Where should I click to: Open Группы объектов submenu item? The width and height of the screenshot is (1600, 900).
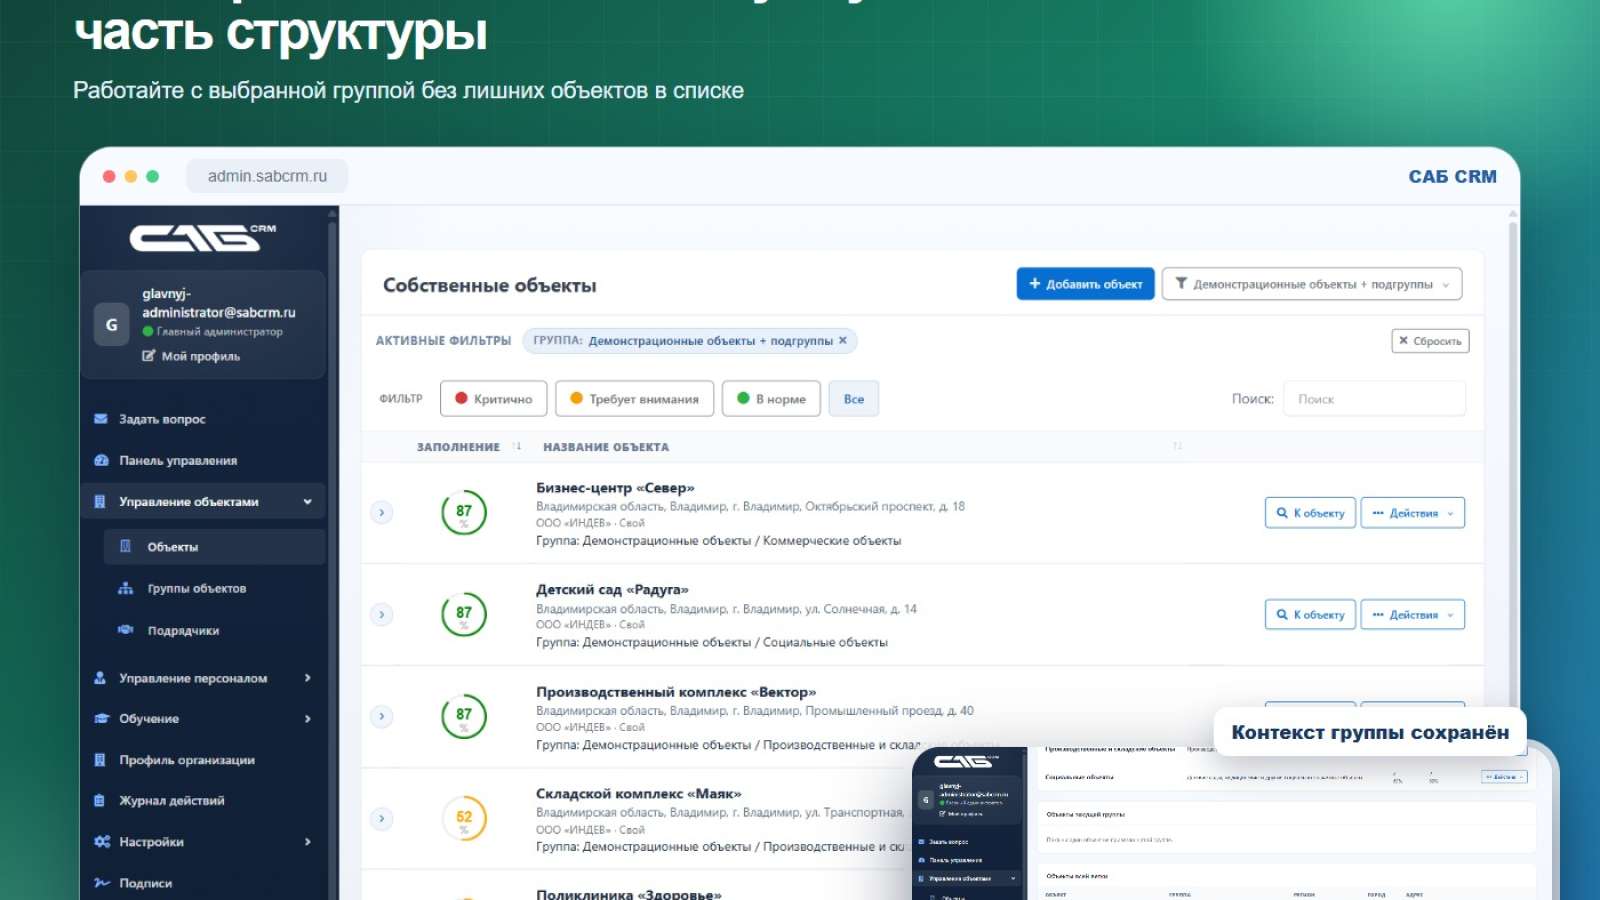click(214, 588)
